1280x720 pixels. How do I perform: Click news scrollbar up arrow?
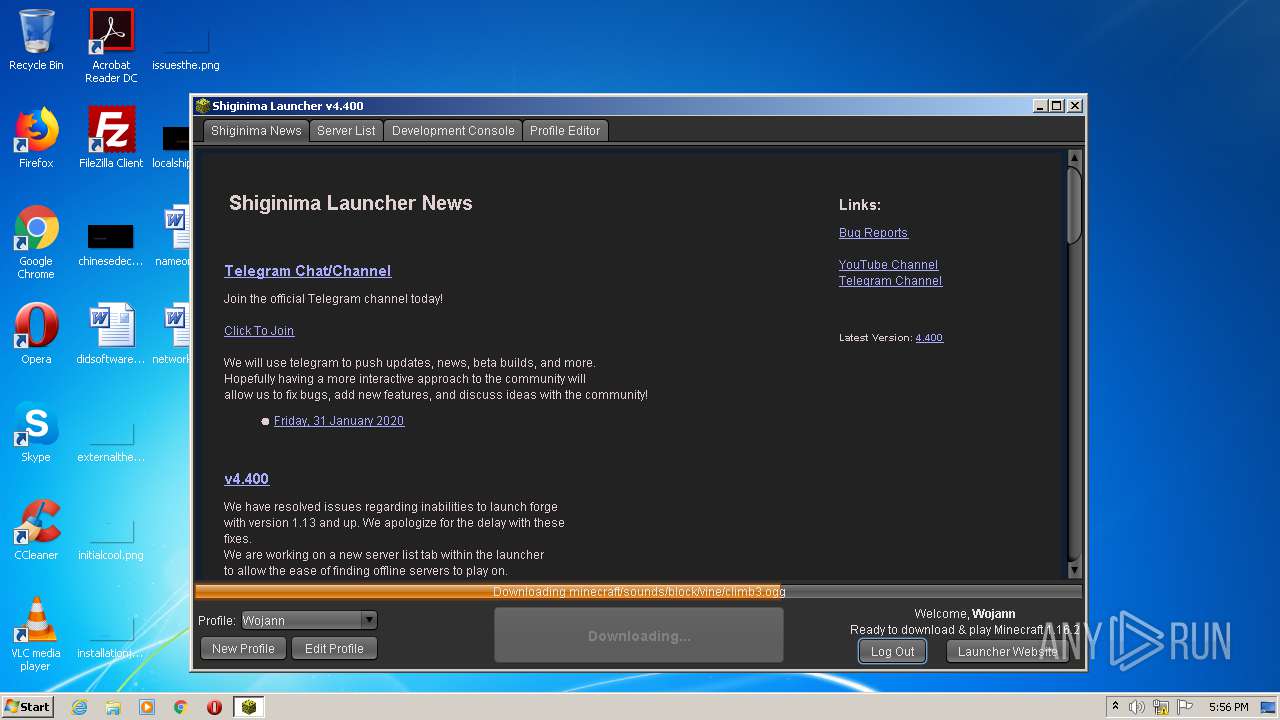[x=1075, y=158]
